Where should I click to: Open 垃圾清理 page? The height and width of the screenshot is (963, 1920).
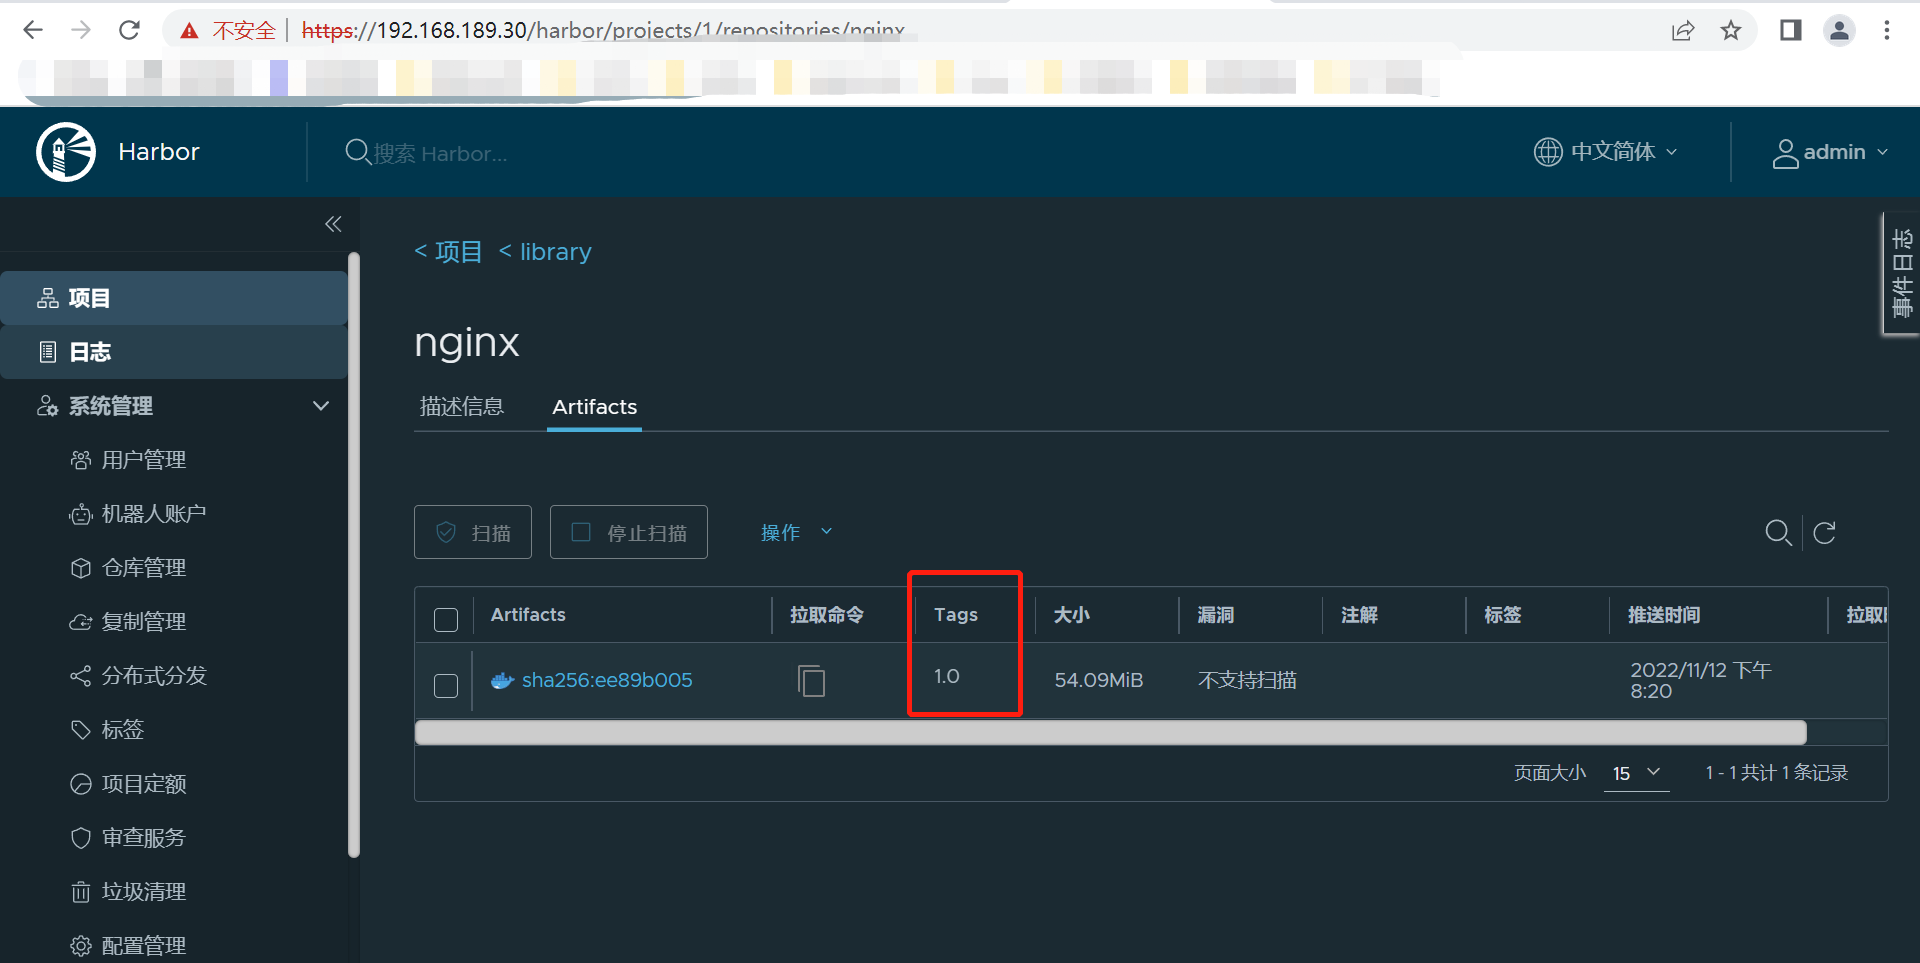point(143,892)
